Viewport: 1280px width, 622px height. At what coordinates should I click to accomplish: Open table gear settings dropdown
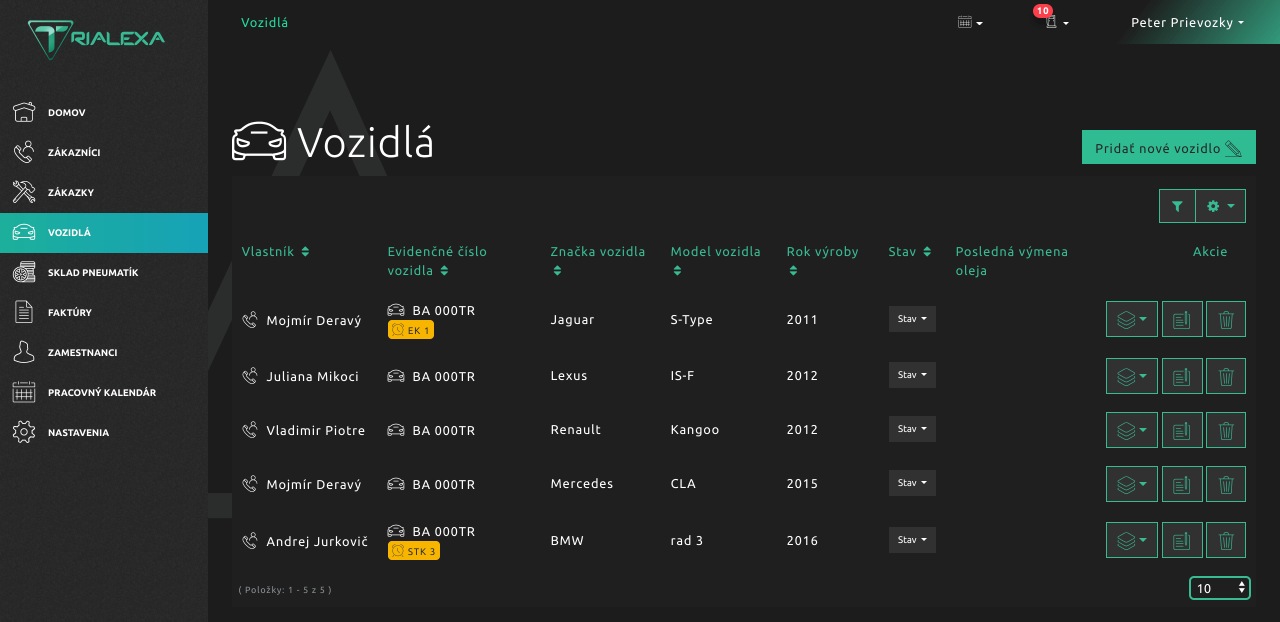pos(1220,206)
